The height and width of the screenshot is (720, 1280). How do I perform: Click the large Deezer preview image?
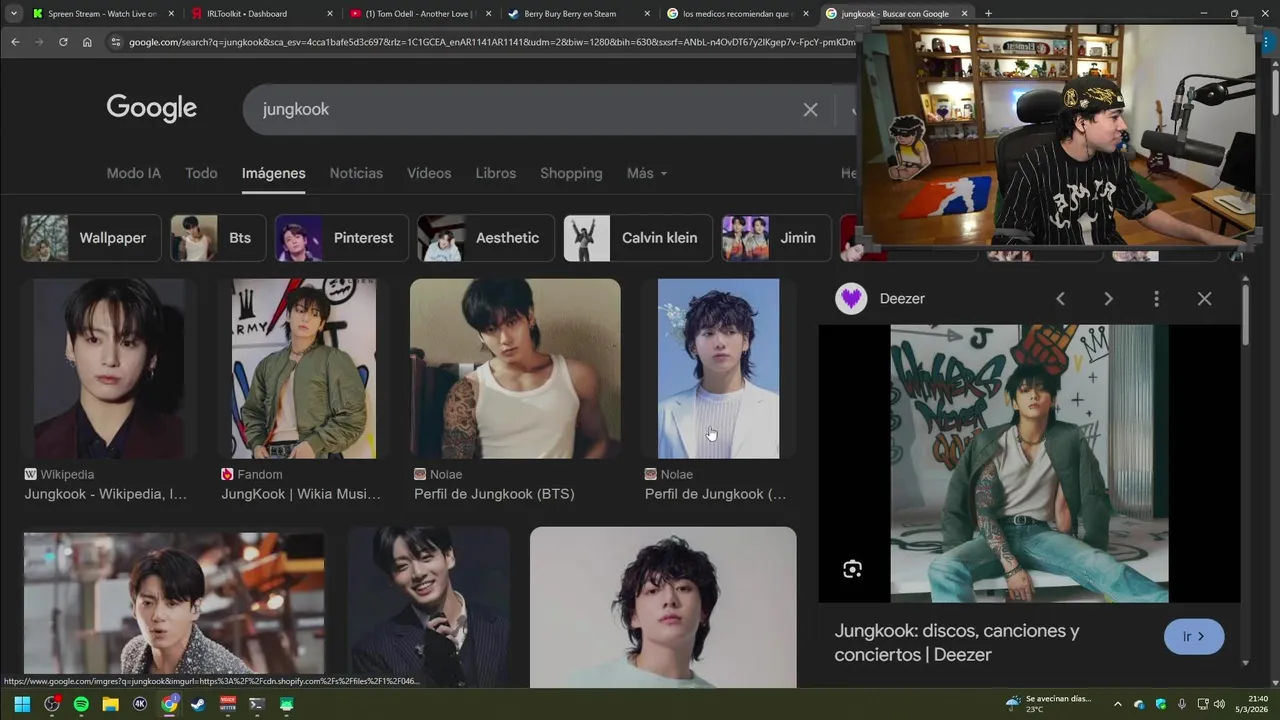click(x=1029, y=463)
